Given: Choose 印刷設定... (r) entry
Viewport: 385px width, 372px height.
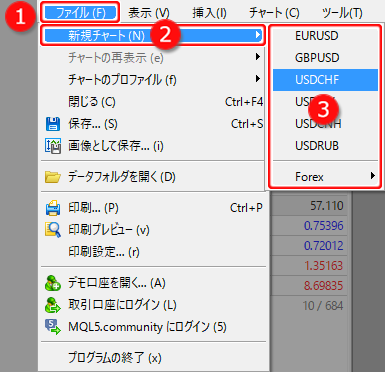Looking at the screenshot, I should coord(153,252).
